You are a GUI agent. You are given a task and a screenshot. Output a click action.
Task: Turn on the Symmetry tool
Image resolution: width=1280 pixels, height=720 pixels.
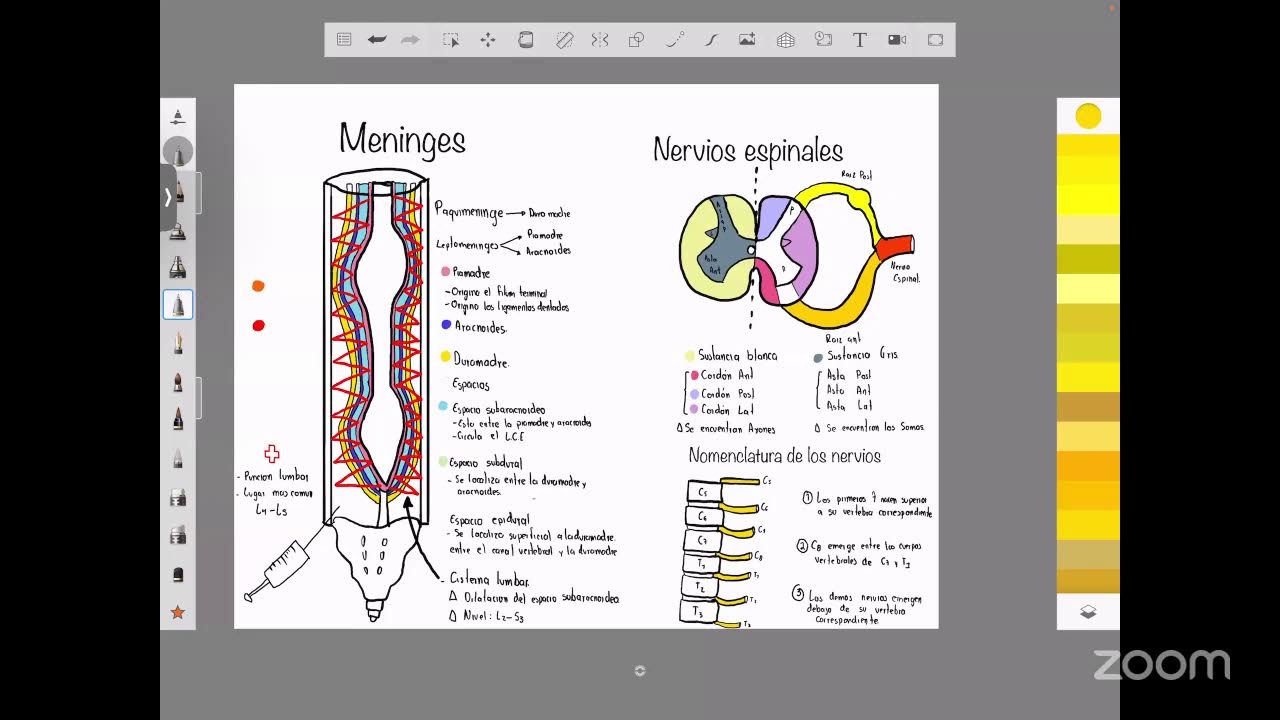600,40
